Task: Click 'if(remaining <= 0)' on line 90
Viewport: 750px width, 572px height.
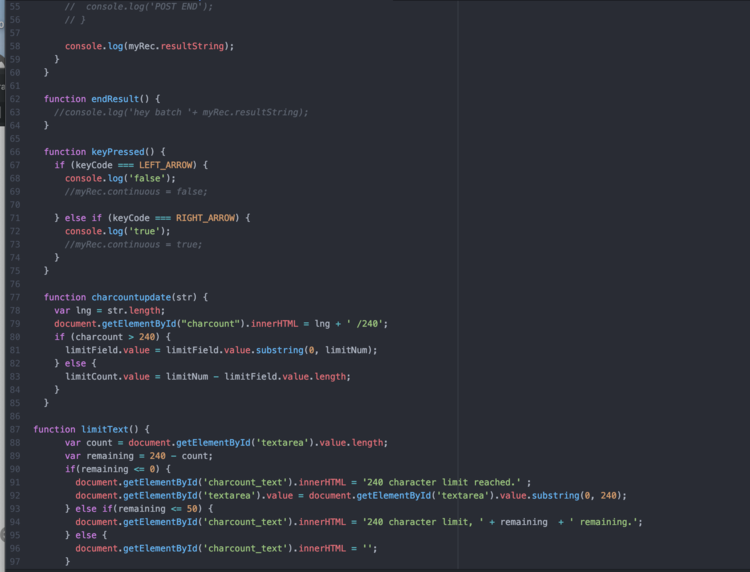Action: point(112,469)
